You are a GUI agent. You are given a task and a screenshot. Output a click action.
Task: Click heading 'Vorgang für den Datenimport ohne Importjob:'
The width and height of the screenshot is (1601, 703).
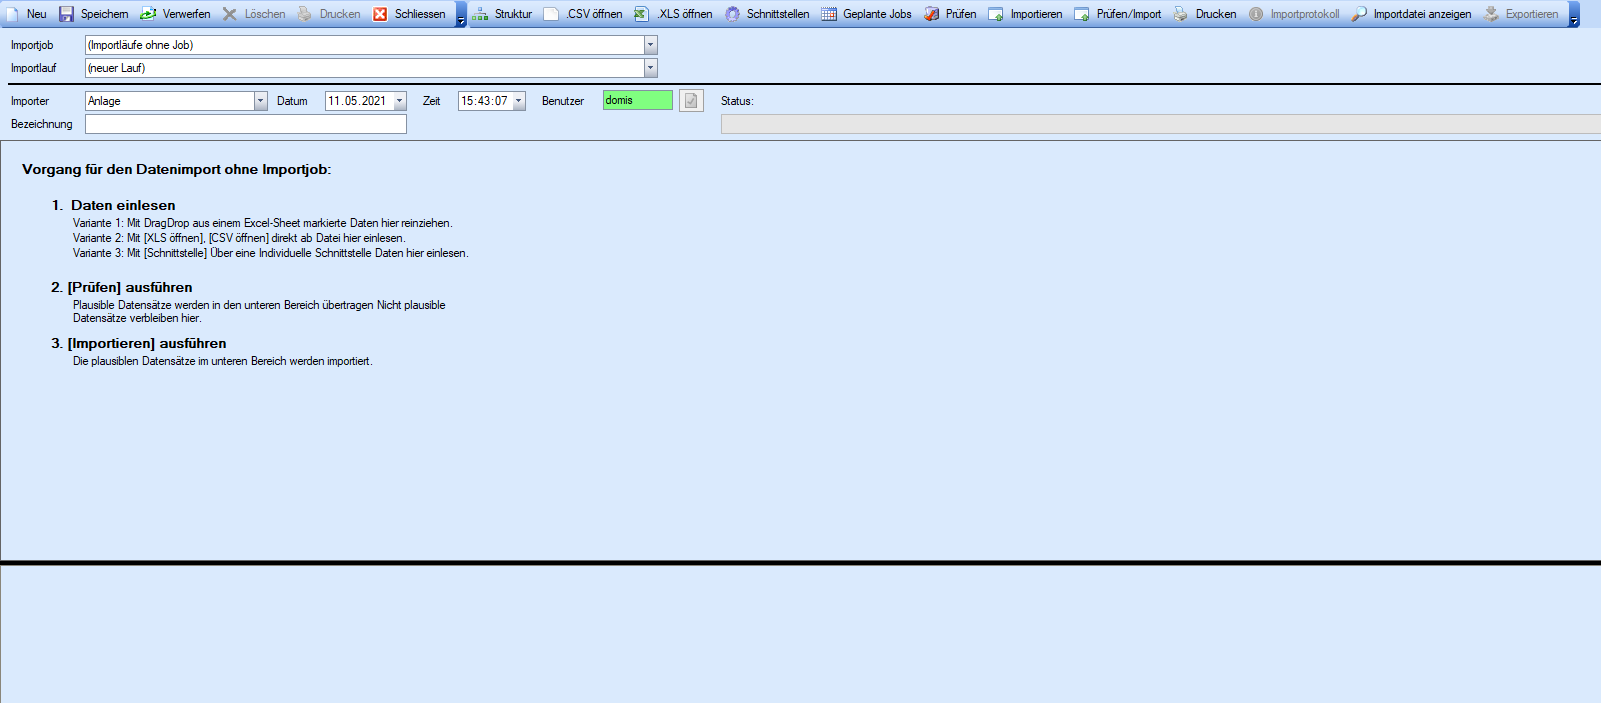tap(176, 169)
